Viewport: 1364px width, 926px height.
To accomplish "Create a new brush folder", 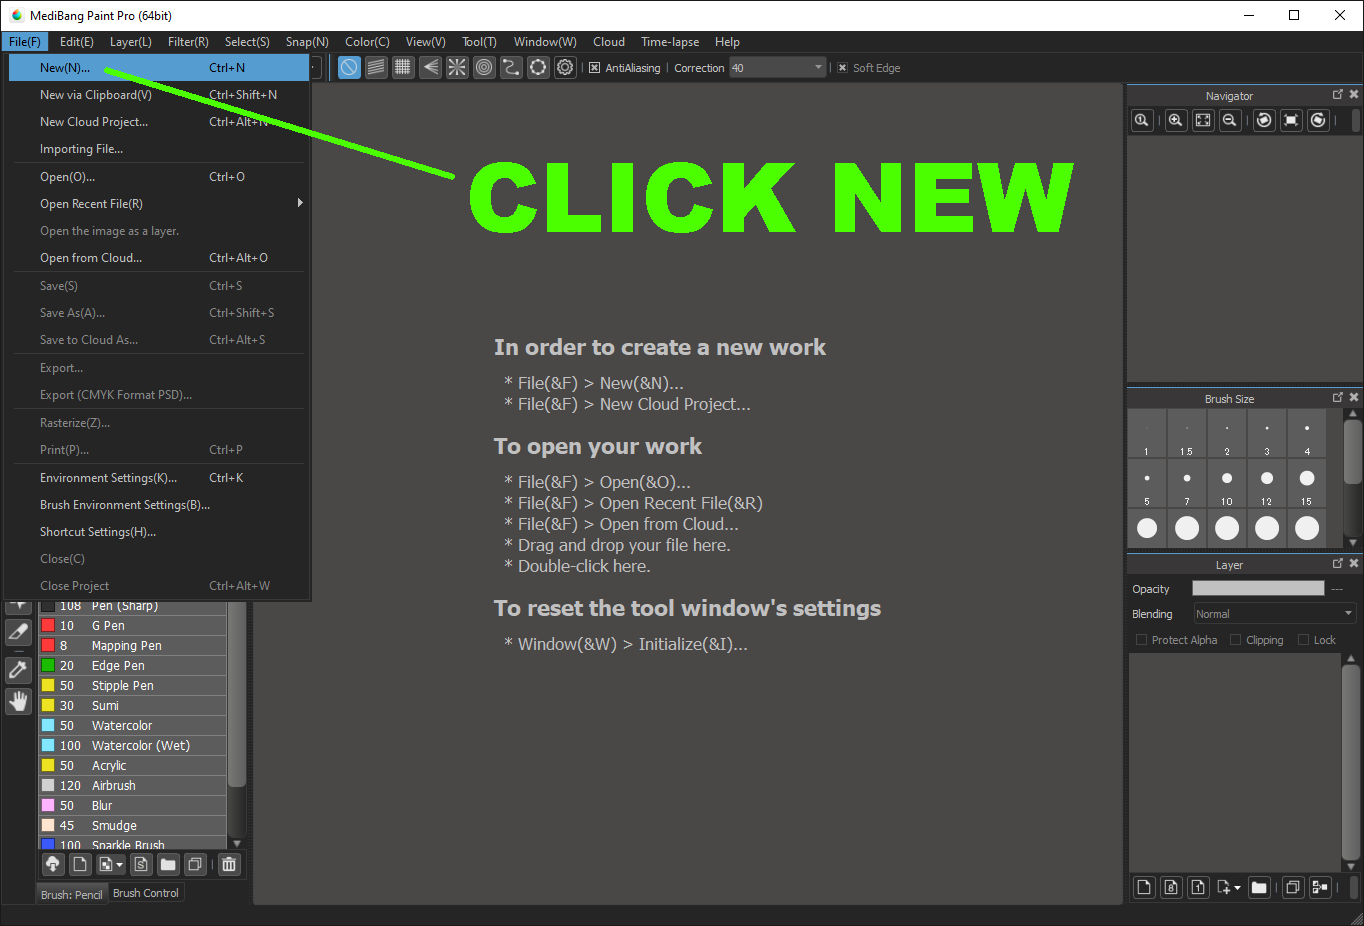I will point(168,864).
